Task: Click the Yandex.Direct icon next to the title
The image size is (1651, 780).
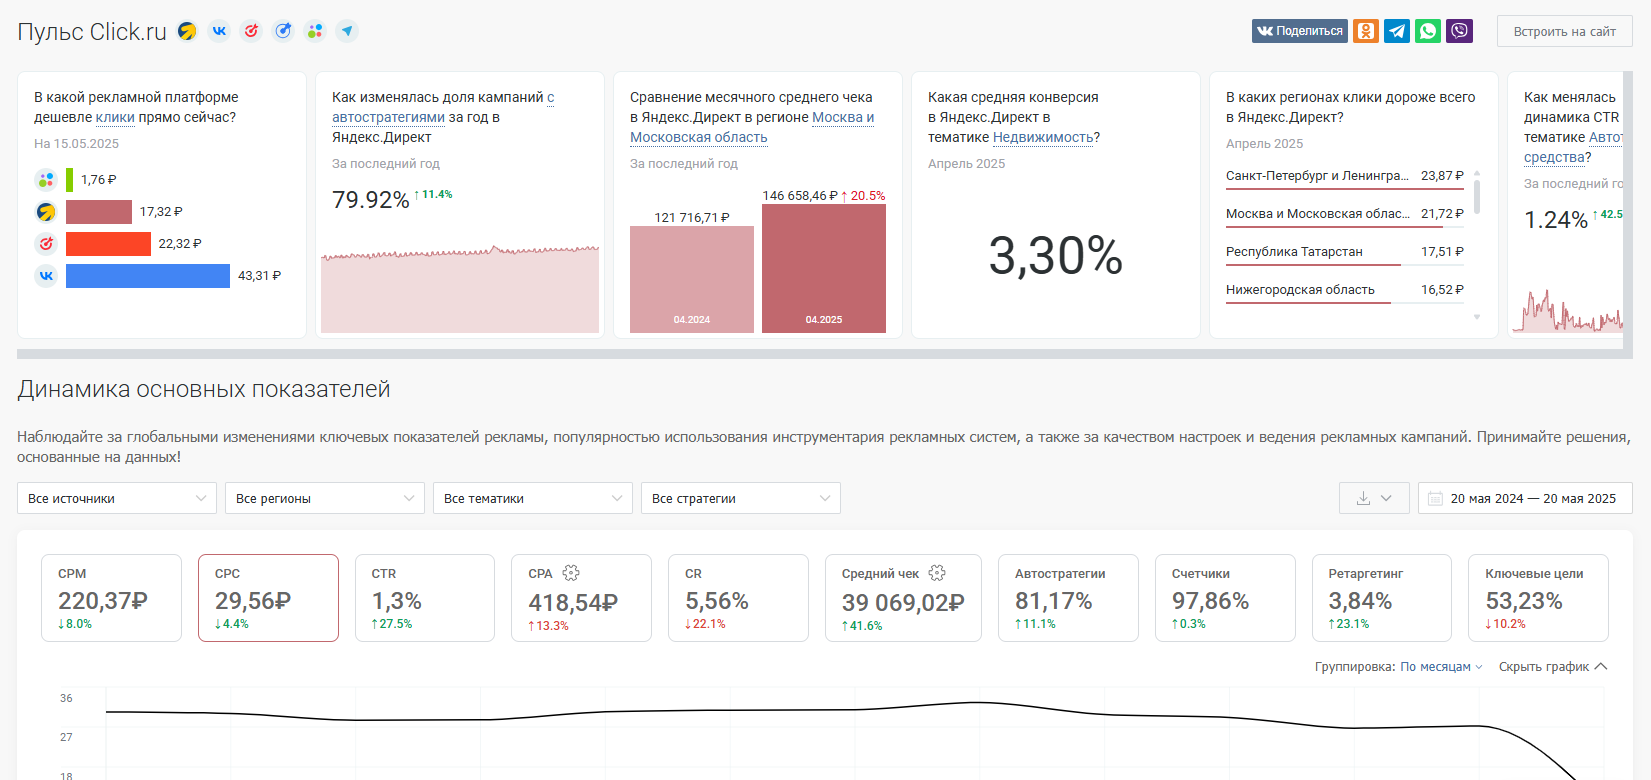Action: coord(187,31)
